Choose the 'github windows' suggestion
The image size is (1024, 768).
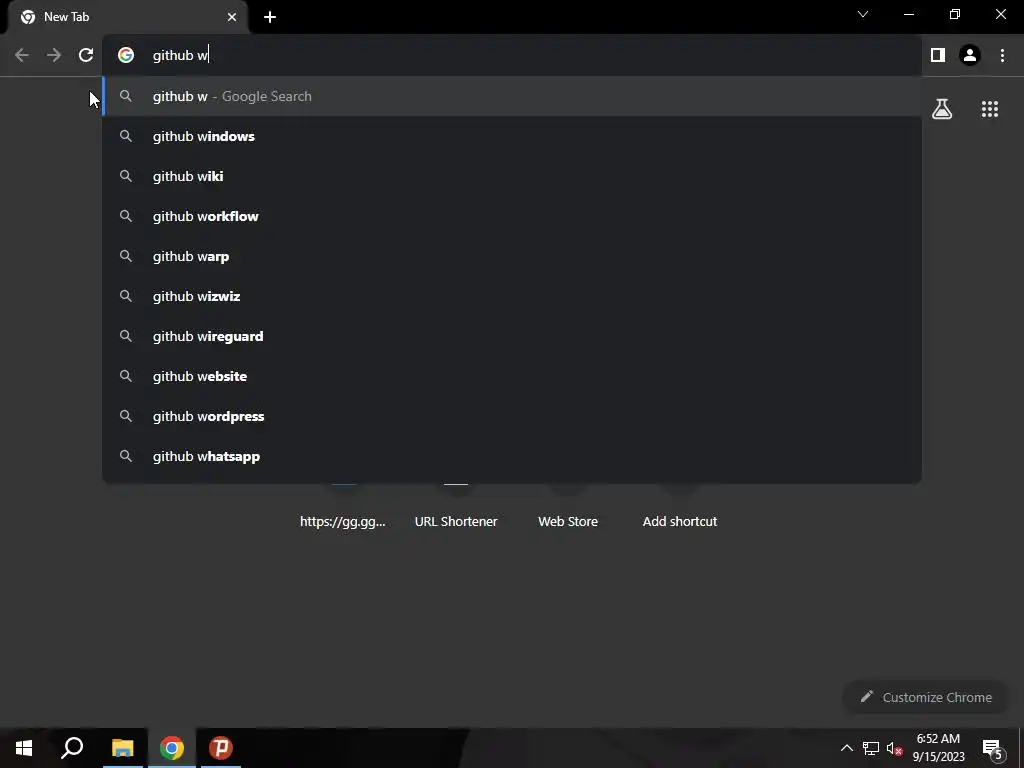(x=512, y=136)
